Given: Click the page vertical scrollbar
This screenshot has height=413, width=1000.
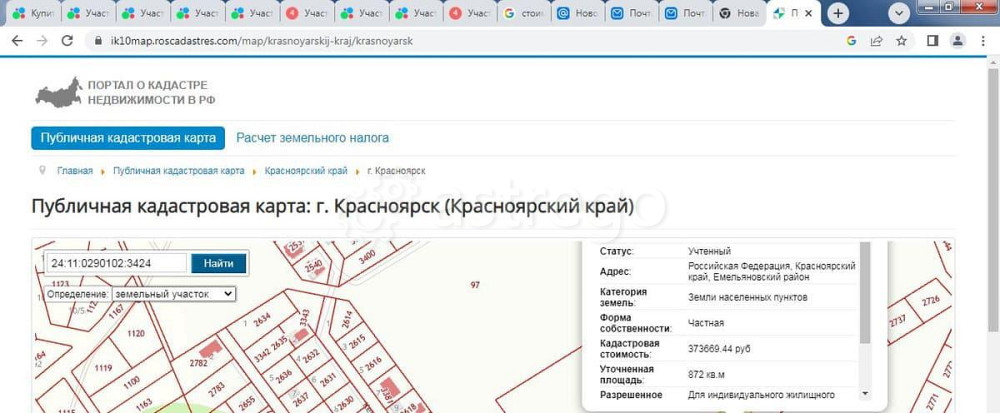Looking at the screenshot, I should tap(994, 198).
